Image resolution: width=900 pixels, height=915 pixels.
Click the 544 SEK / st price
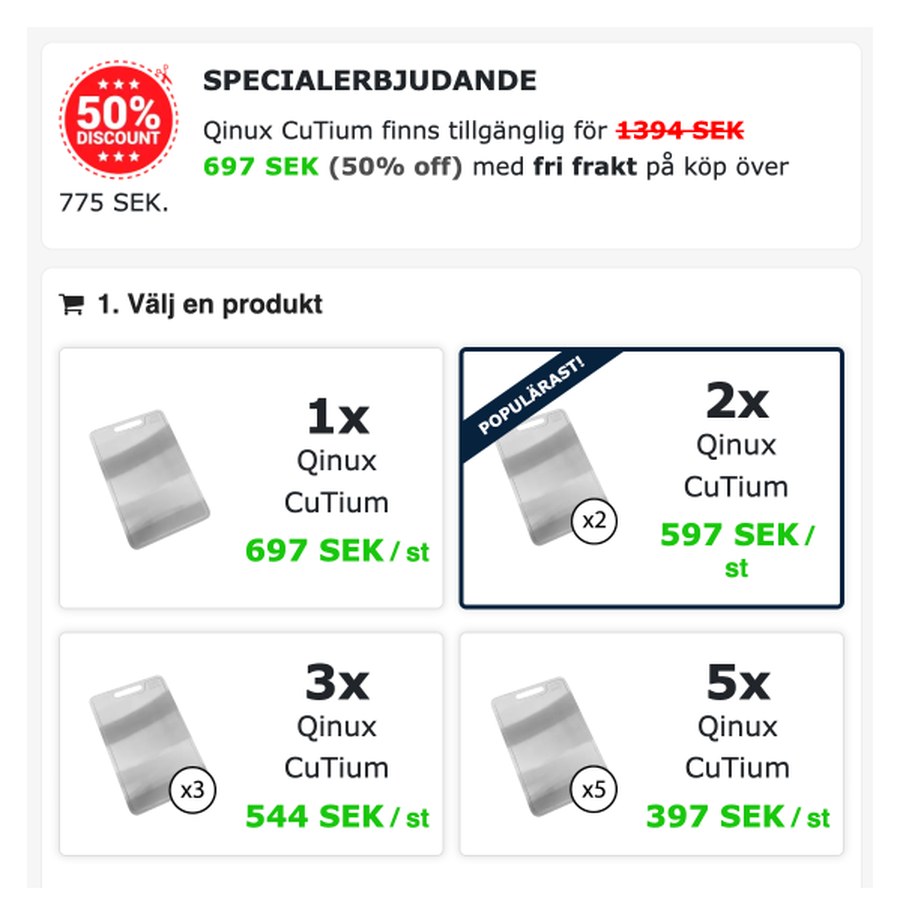click(x=337, y=816)
